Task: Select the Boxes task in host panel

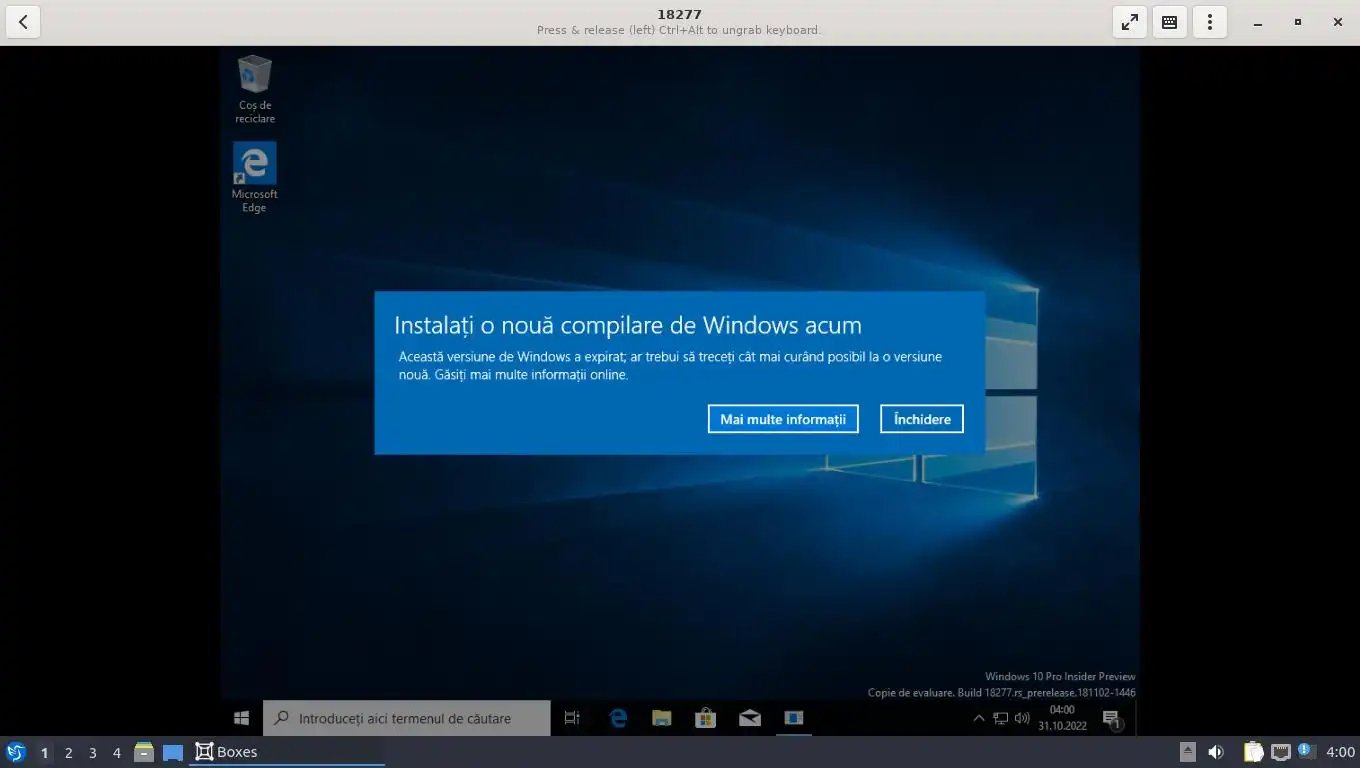Action: point(287,752)
